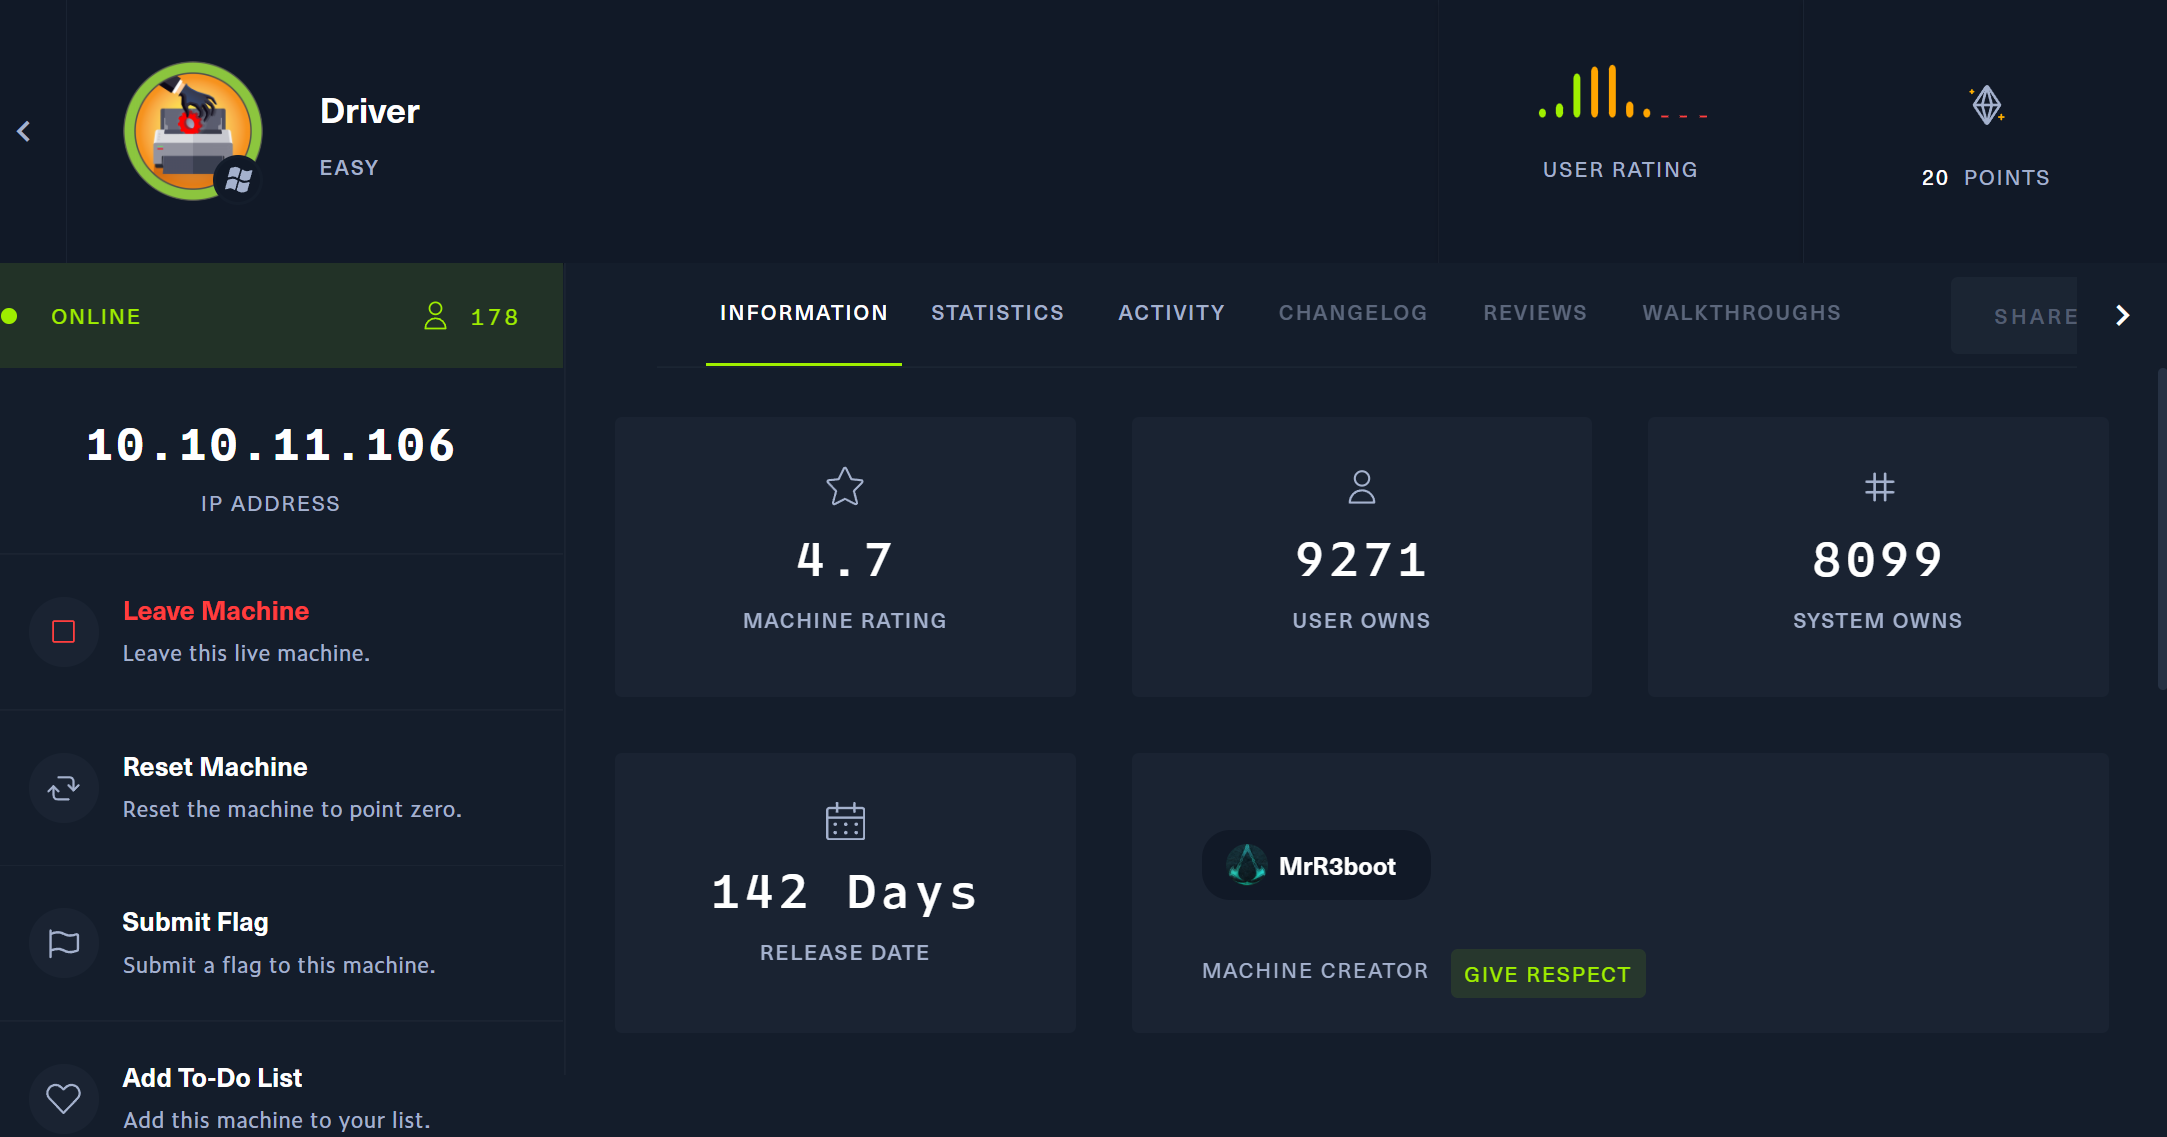
Task: Open MrR3boot creator profile
Action: click(1316, 866)
